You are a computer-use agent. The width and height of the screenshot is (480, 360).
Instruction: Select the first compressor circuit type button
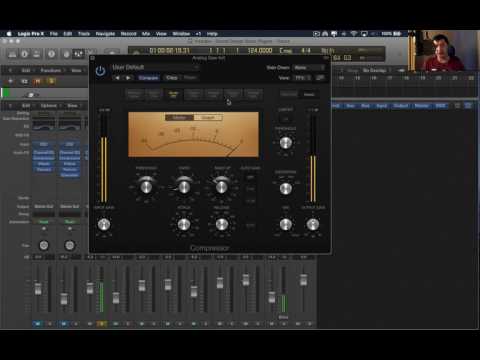(x=134, y=94)
